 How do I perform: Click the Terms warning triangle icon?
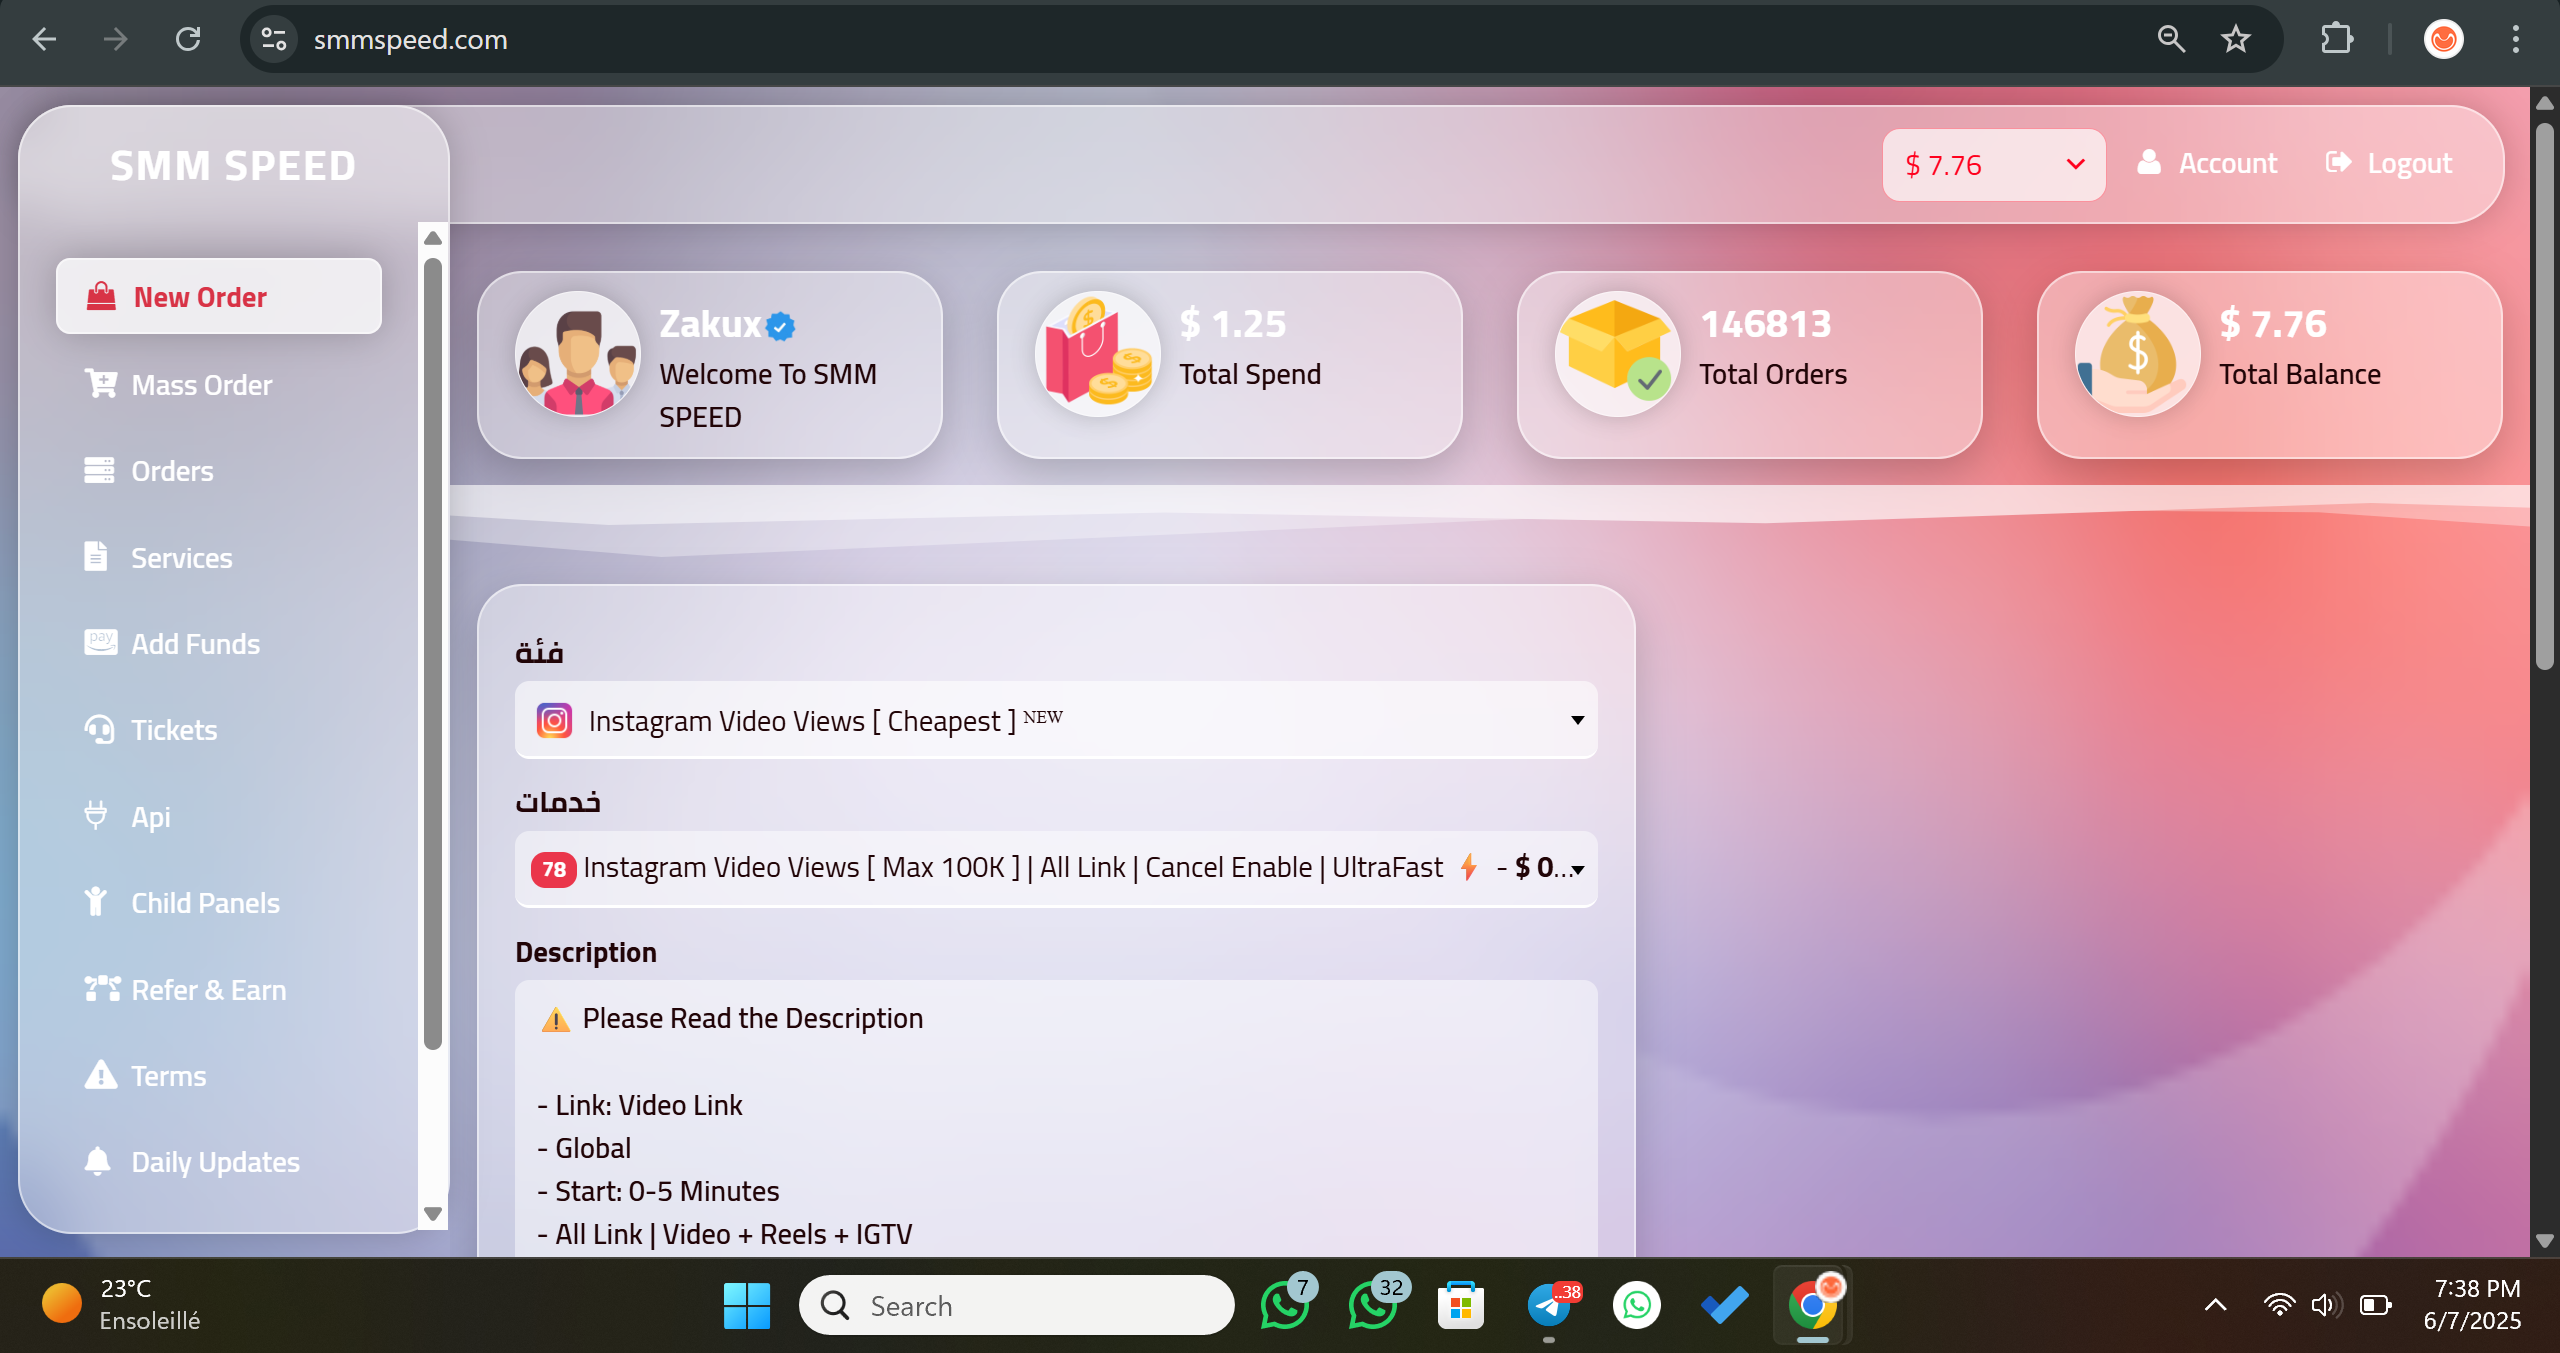[100, 1075]
